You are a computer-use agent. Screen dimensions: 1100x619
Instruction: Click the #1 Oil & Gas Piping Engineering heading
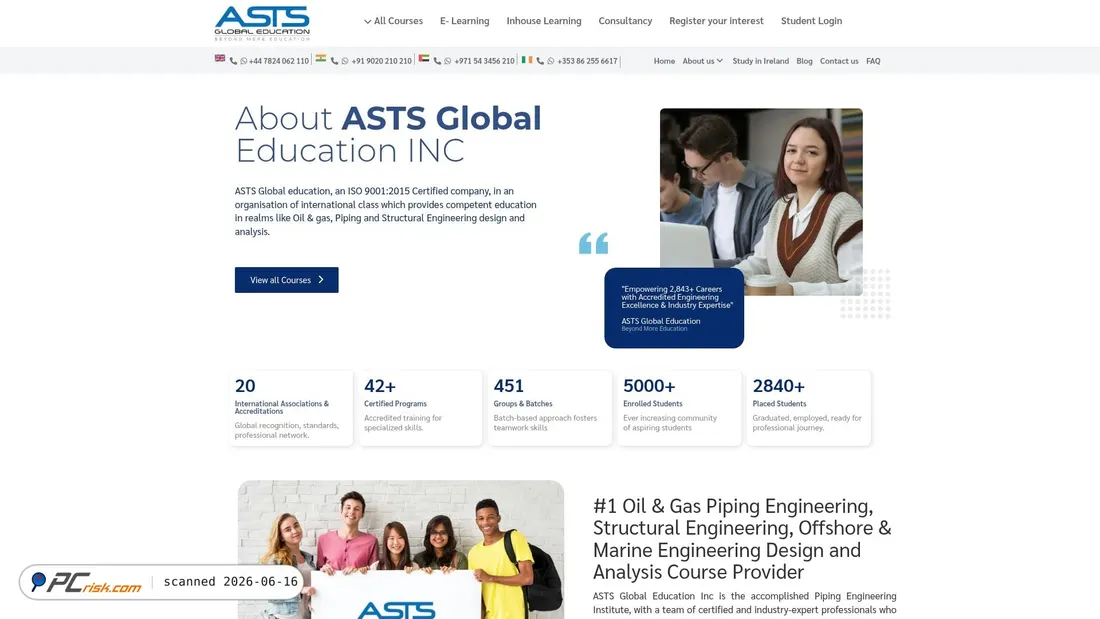click(x=743, y=538)
